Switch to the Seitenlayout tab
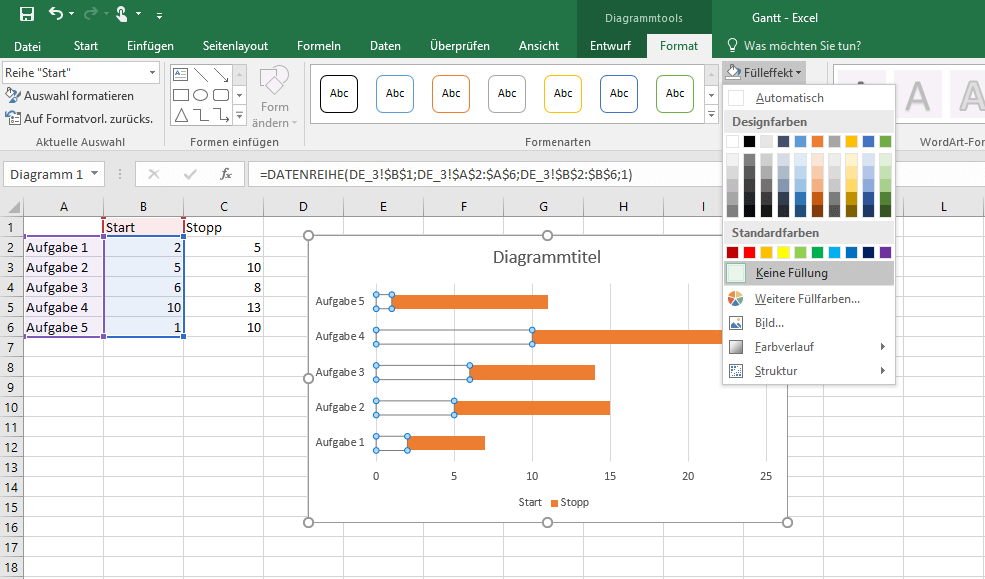 point(235,46)
